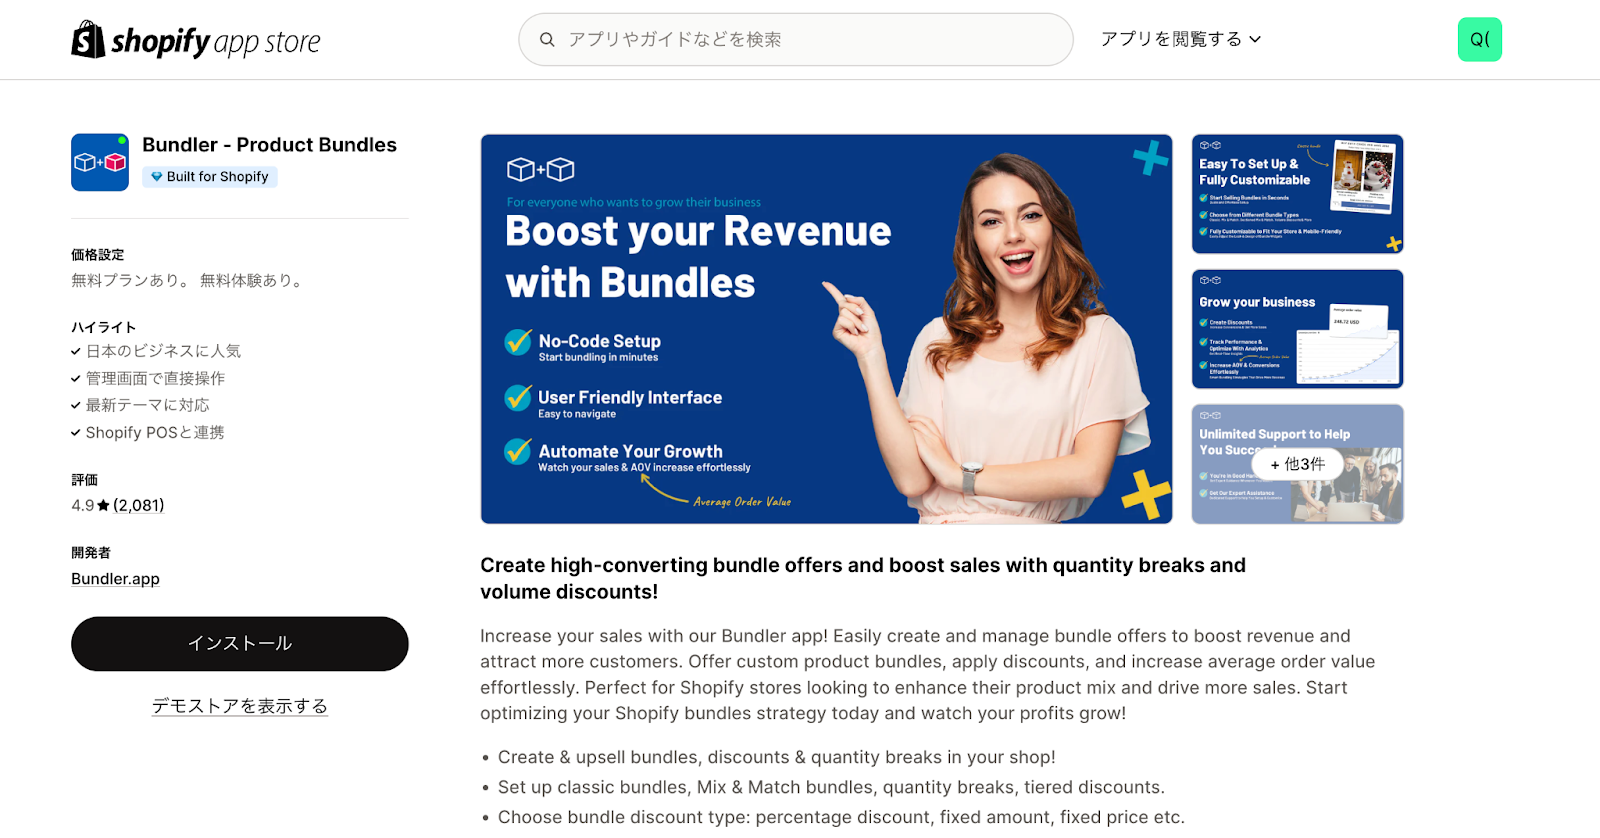Click the 価格設定 heading
This screenshot has width=1600, height=838.
(x=98, y=255)
